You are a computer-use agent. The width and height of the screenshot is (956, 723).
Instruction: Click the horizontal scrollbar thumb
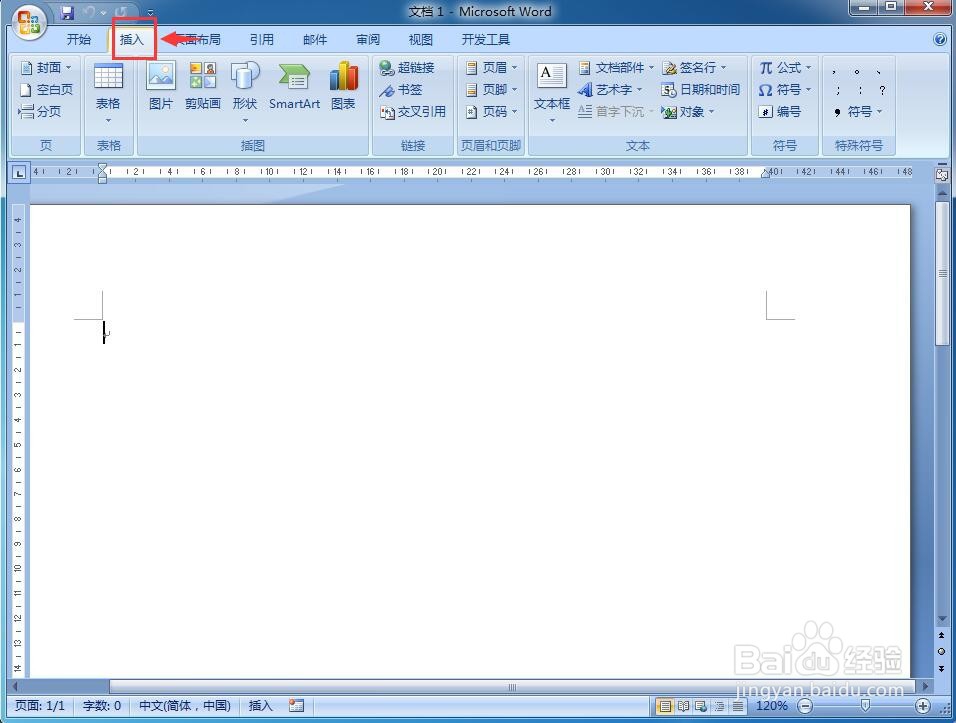click(512, 687)
